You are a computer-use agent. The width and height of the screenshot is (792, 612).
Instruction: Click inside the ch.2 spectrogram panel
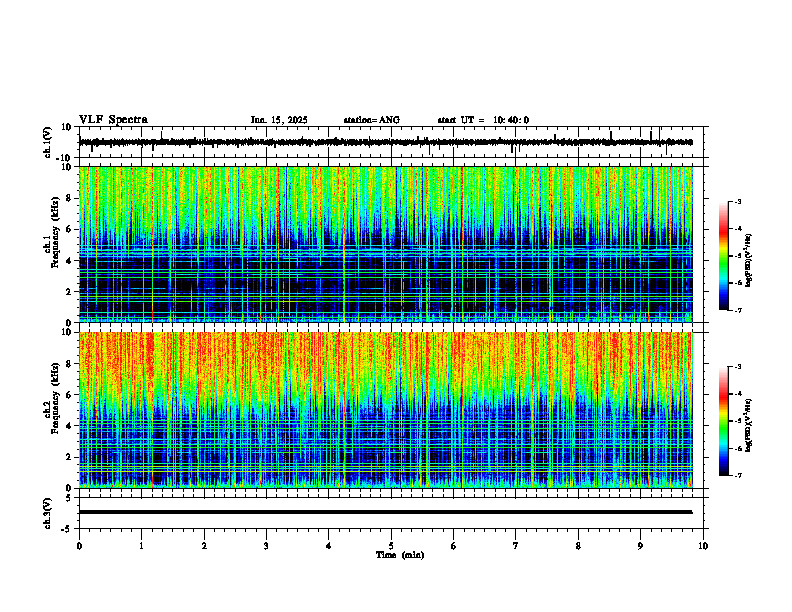tap(386, 410)
